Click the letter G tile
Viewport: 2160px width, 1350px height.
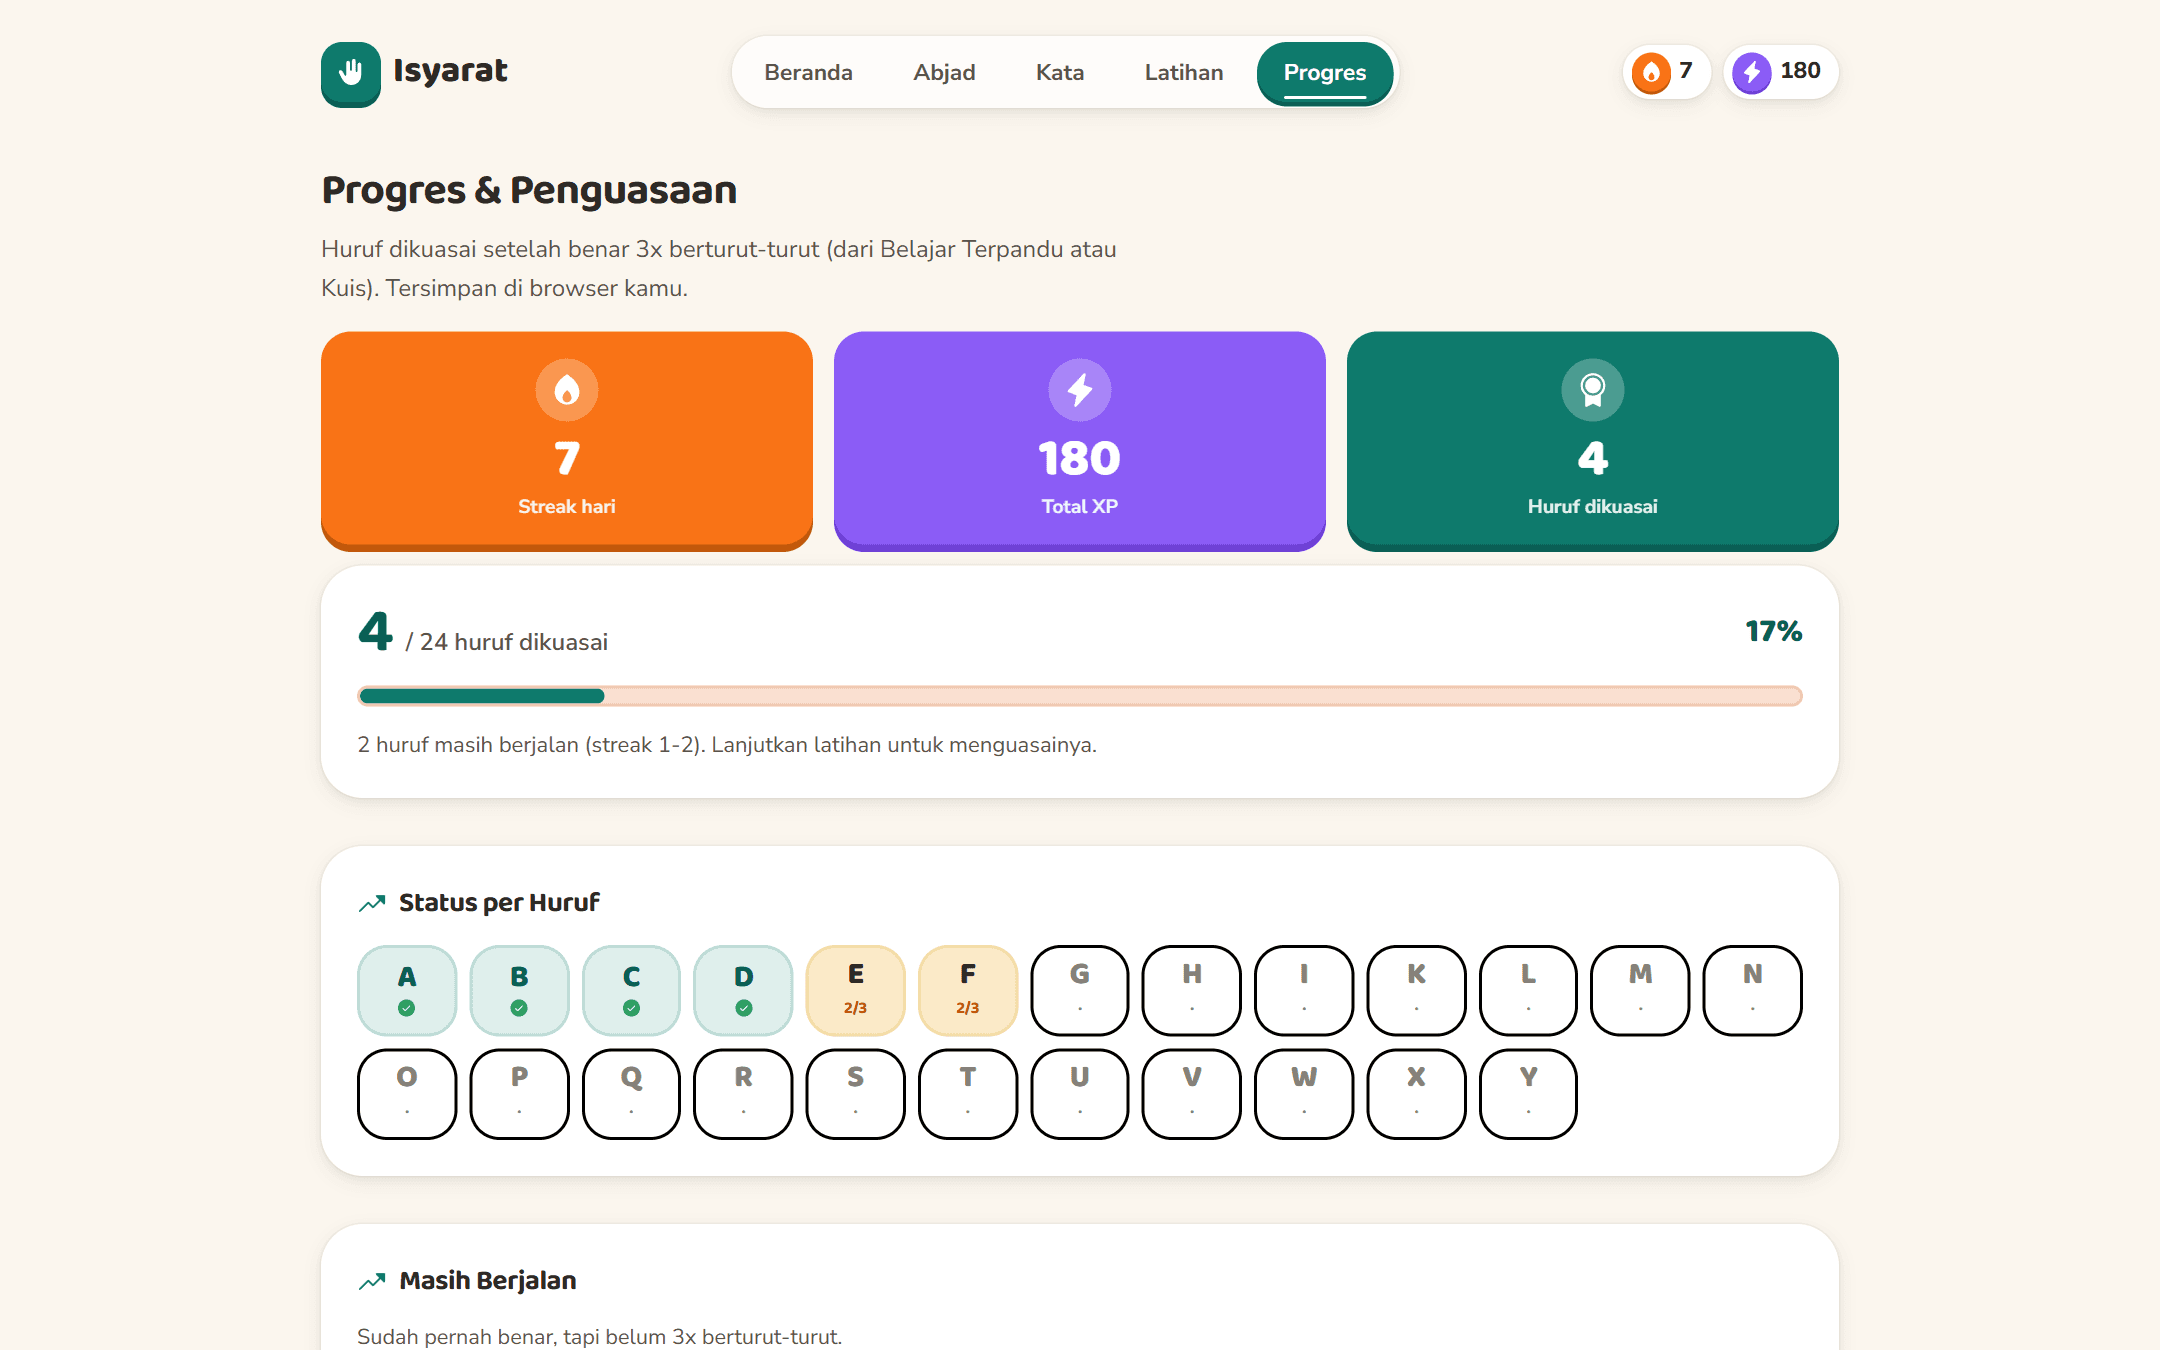click(1080, 990)
